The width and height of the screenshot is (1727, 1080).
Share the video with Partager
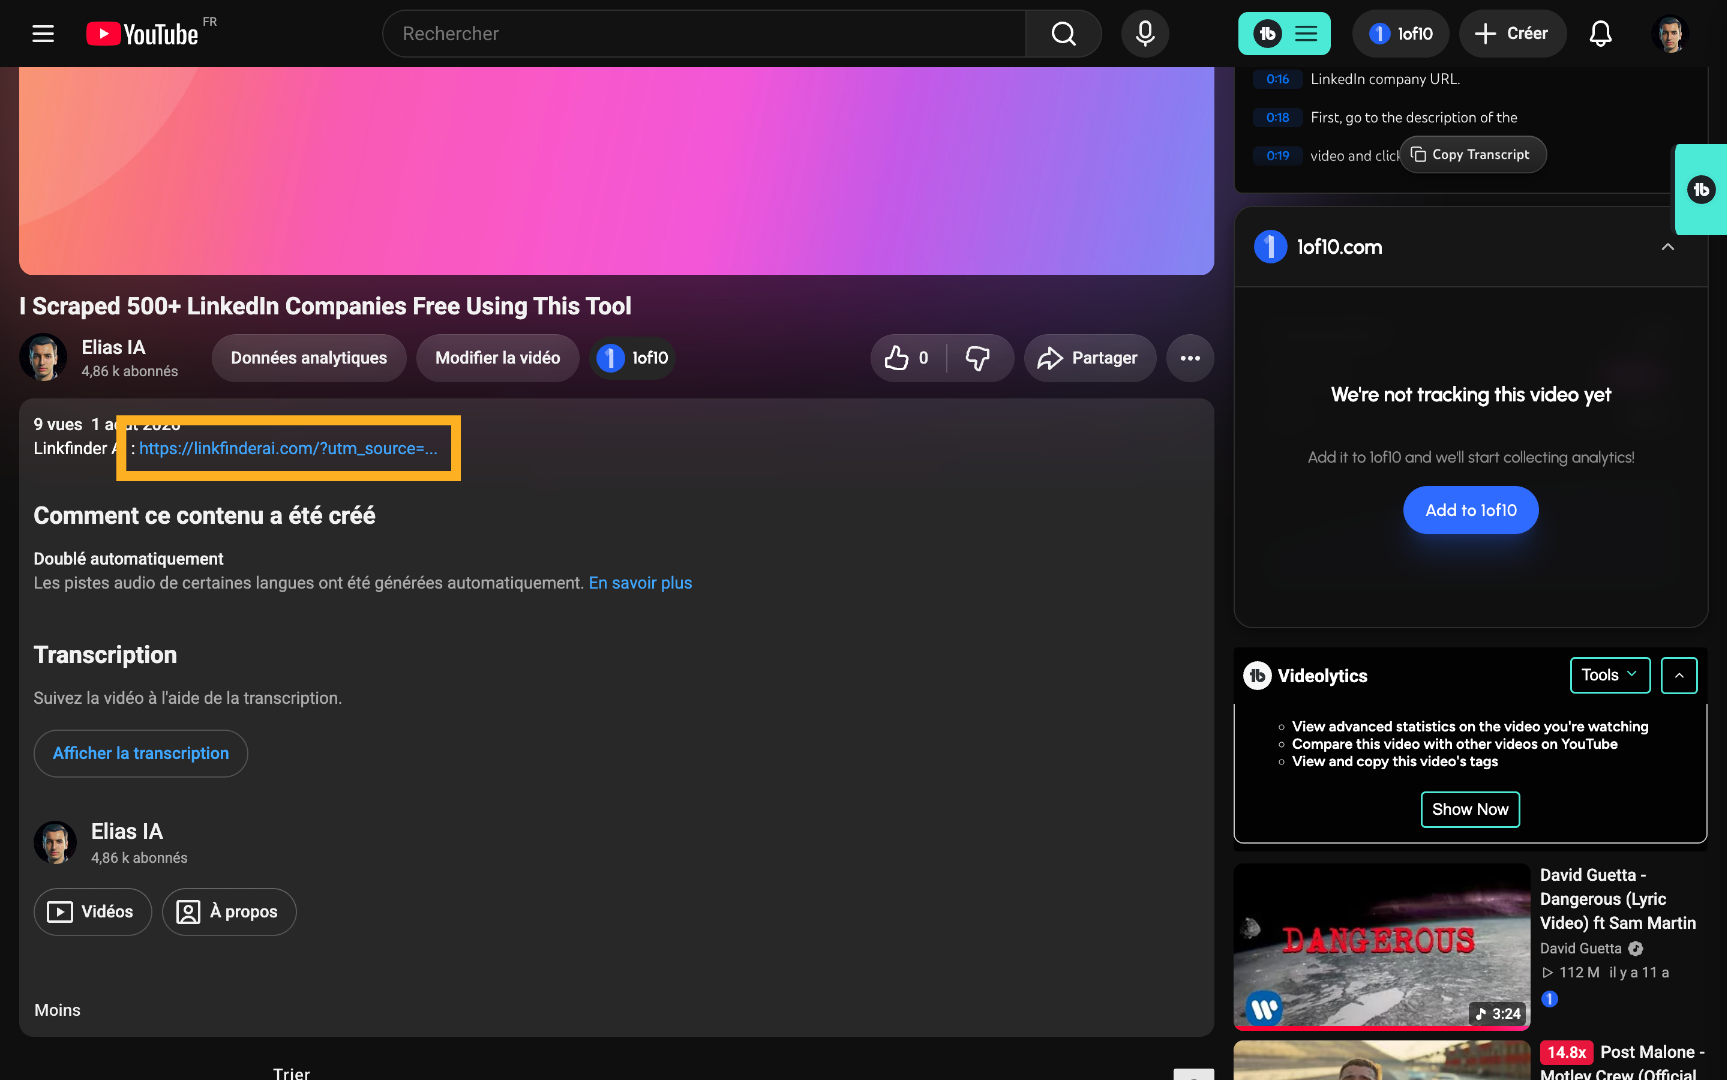pyautogui.click(x=1089, y=358)
